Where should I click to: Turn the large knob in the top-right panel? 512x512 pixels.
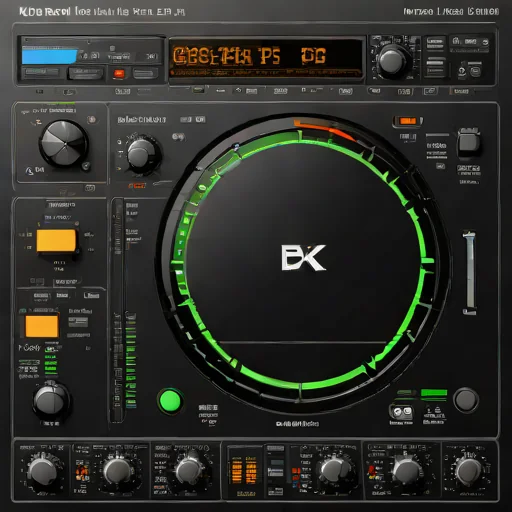[x=391, y=61]
